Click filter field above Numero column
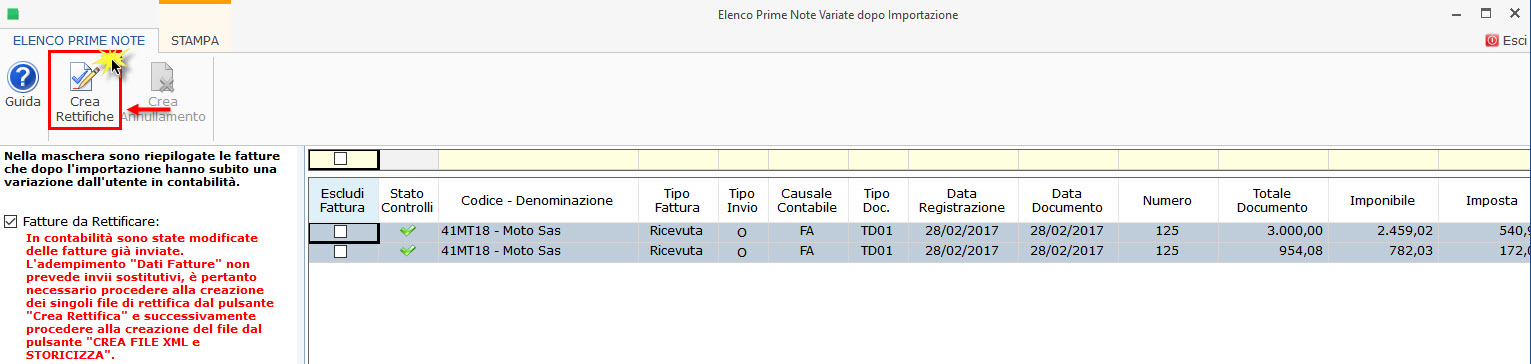 (1168, 159)
